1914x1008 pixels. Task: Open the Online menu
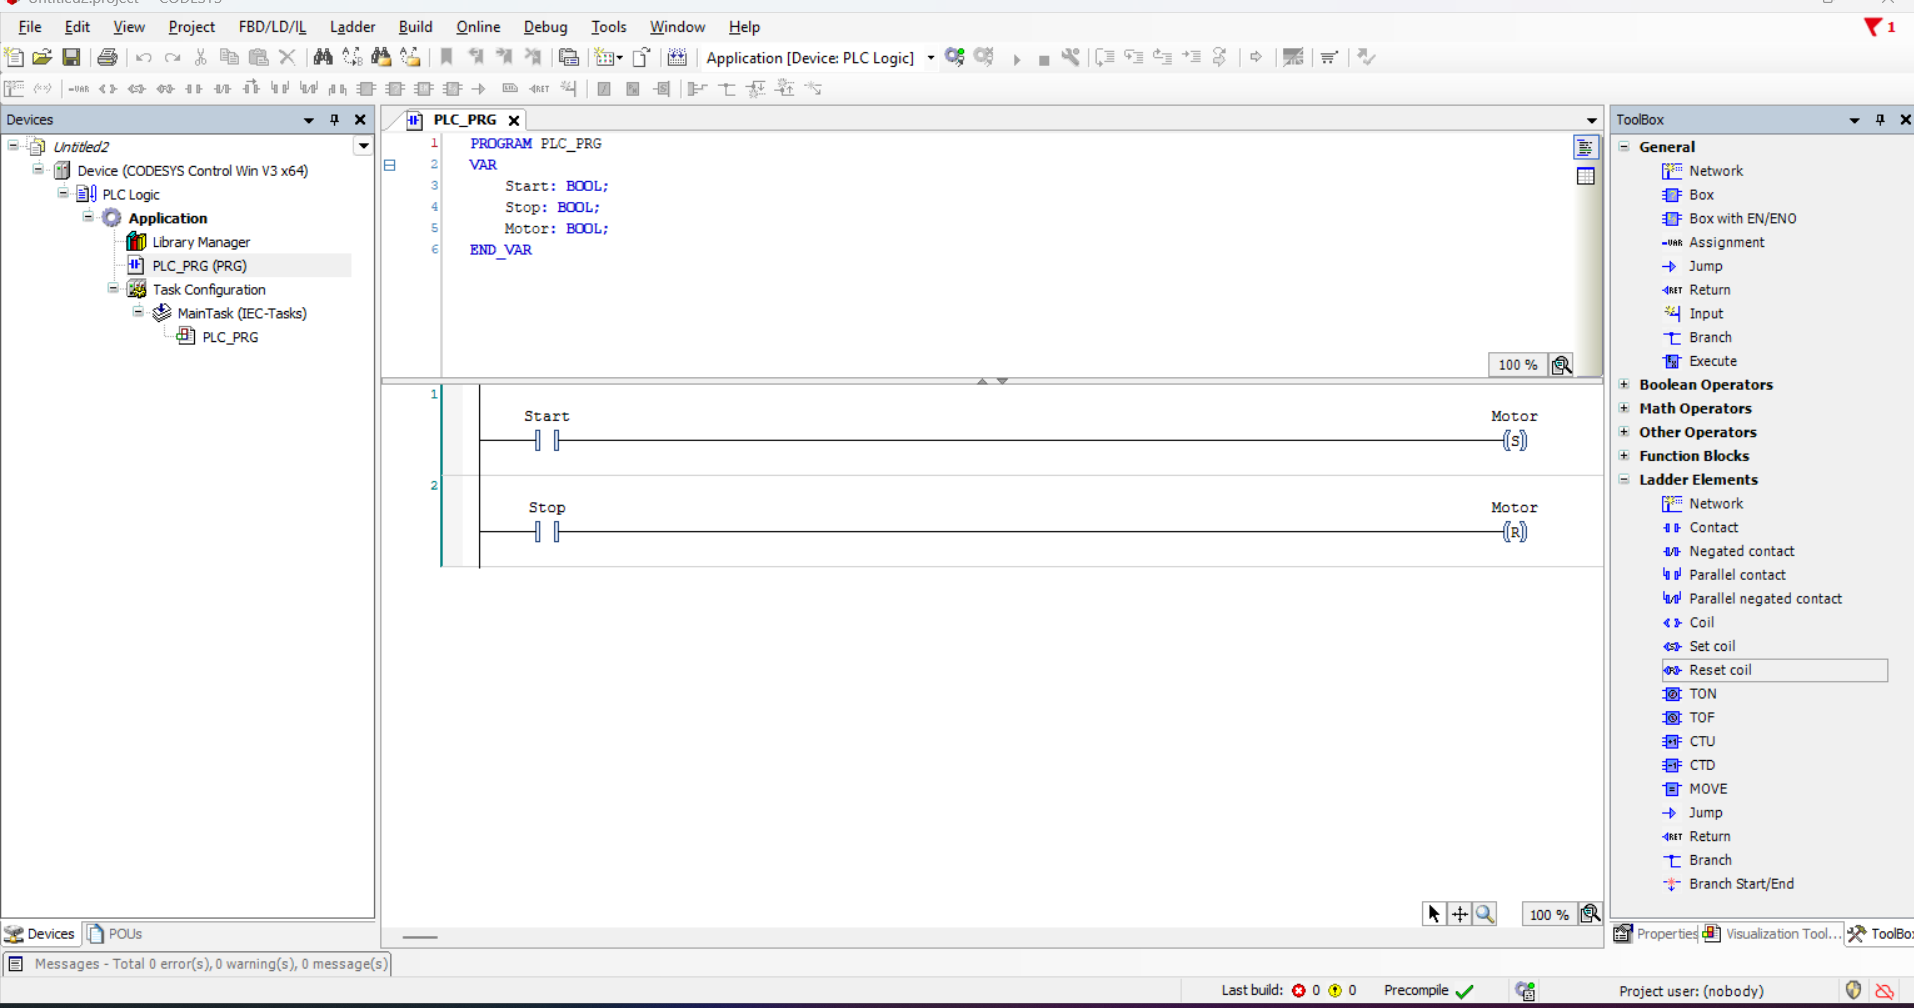pos(477,27)
